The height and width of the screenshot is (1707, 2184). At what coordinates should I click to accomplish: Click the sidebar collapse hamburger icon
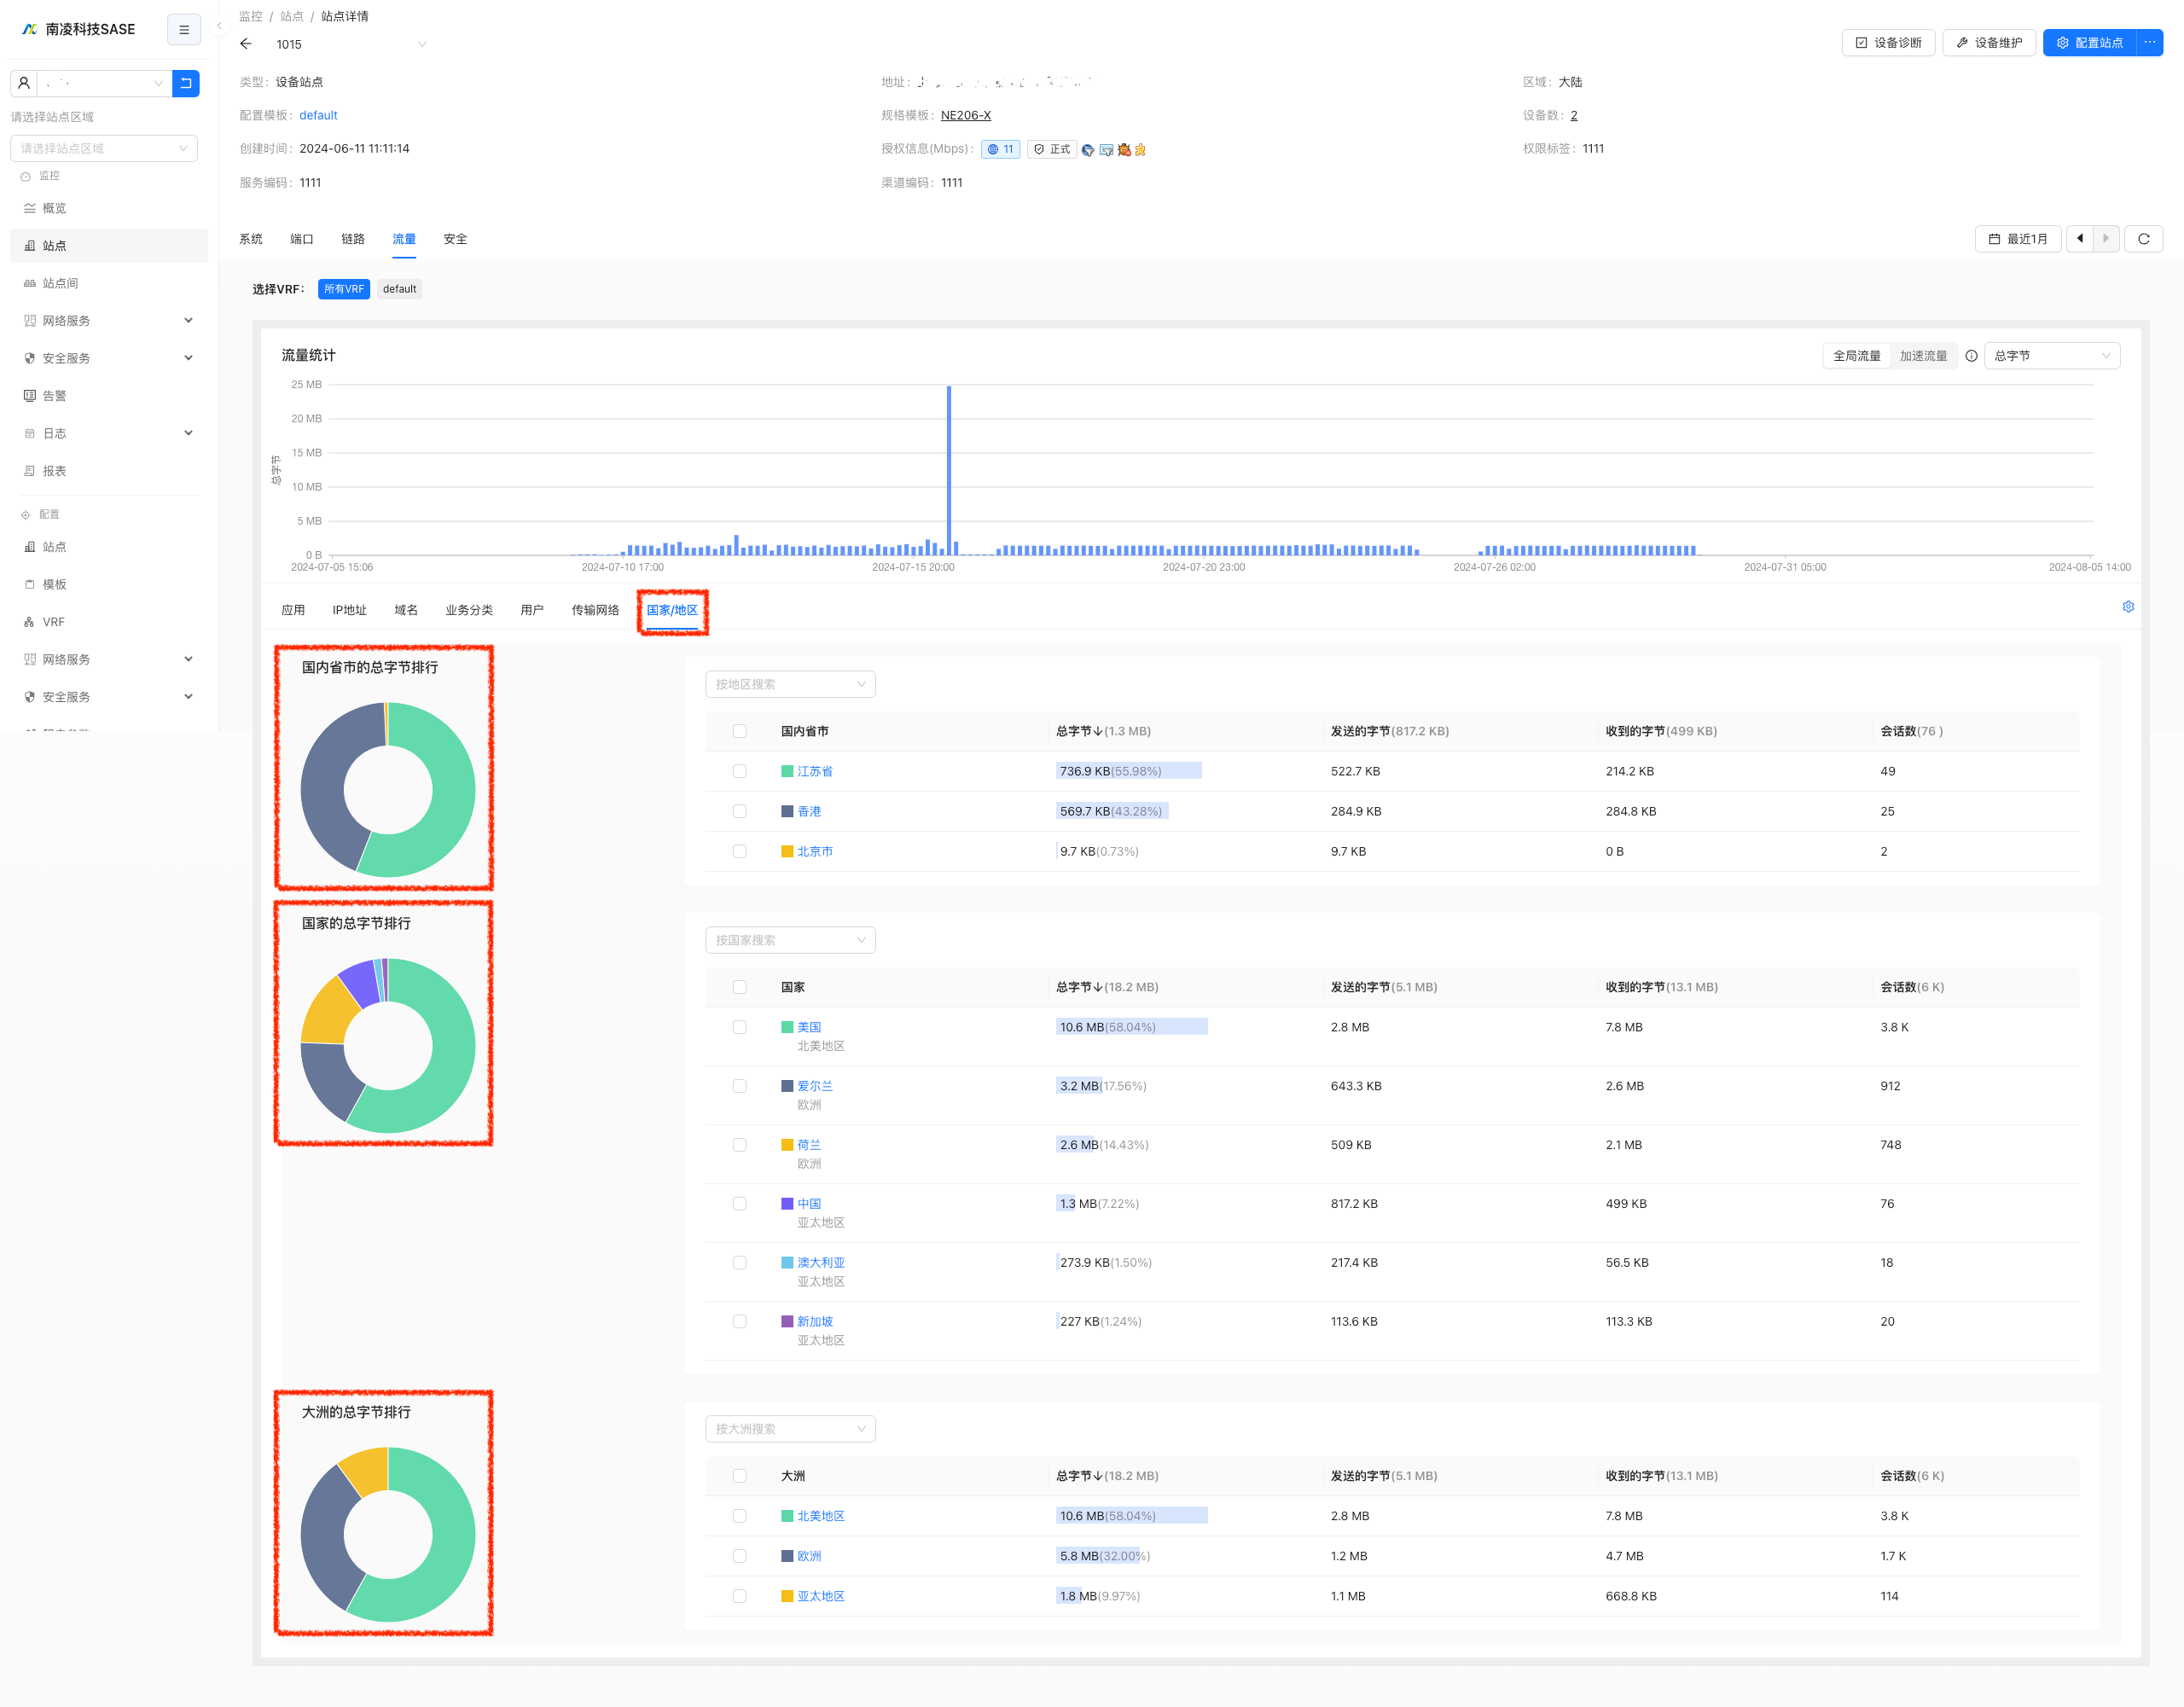click(184, 30)
